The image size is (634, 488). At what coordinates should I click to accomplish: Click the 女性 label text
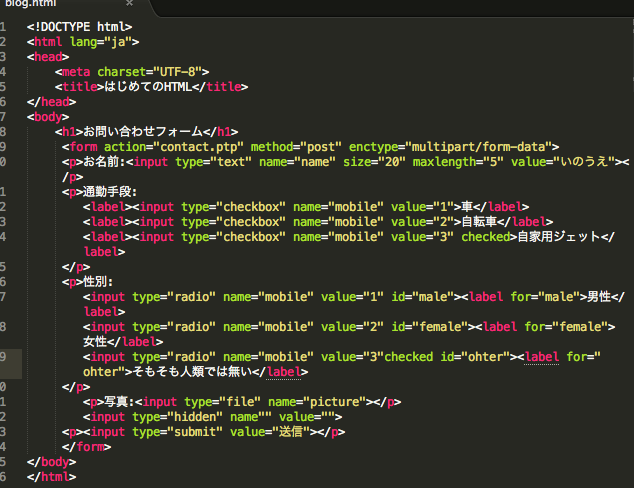(x=95, y=342)
